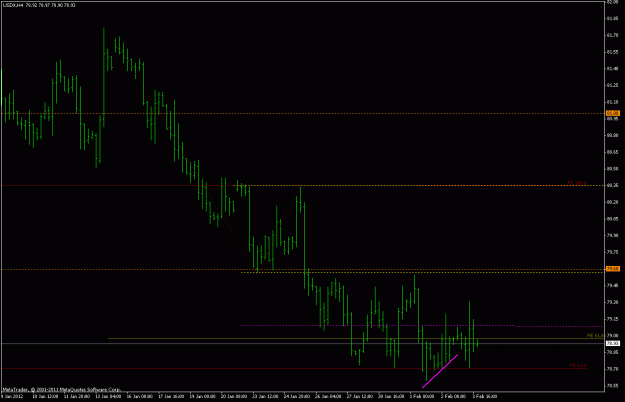Click the MetaTrader copyright notice text
This screenshot has width=625, height=402.
61,389
